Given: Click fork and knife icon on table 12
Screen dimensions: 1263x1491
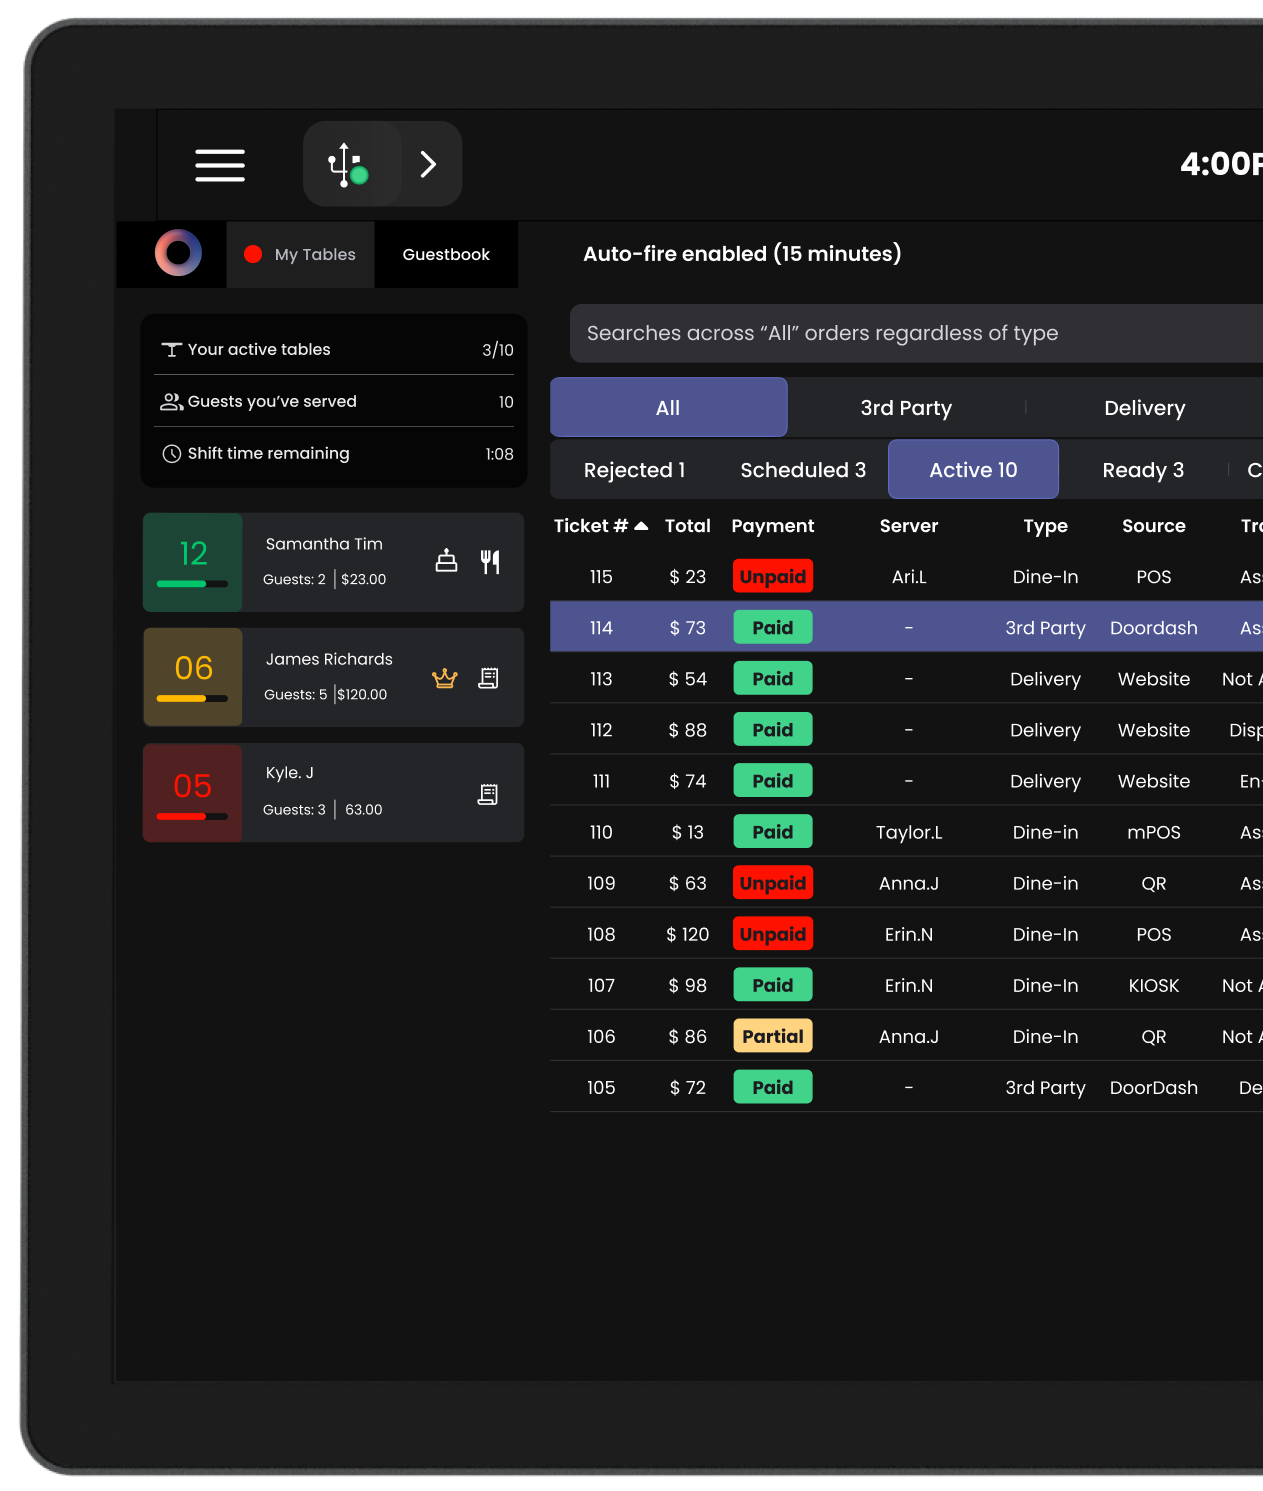Looking at the screenshot, I should tap(490, 562).
